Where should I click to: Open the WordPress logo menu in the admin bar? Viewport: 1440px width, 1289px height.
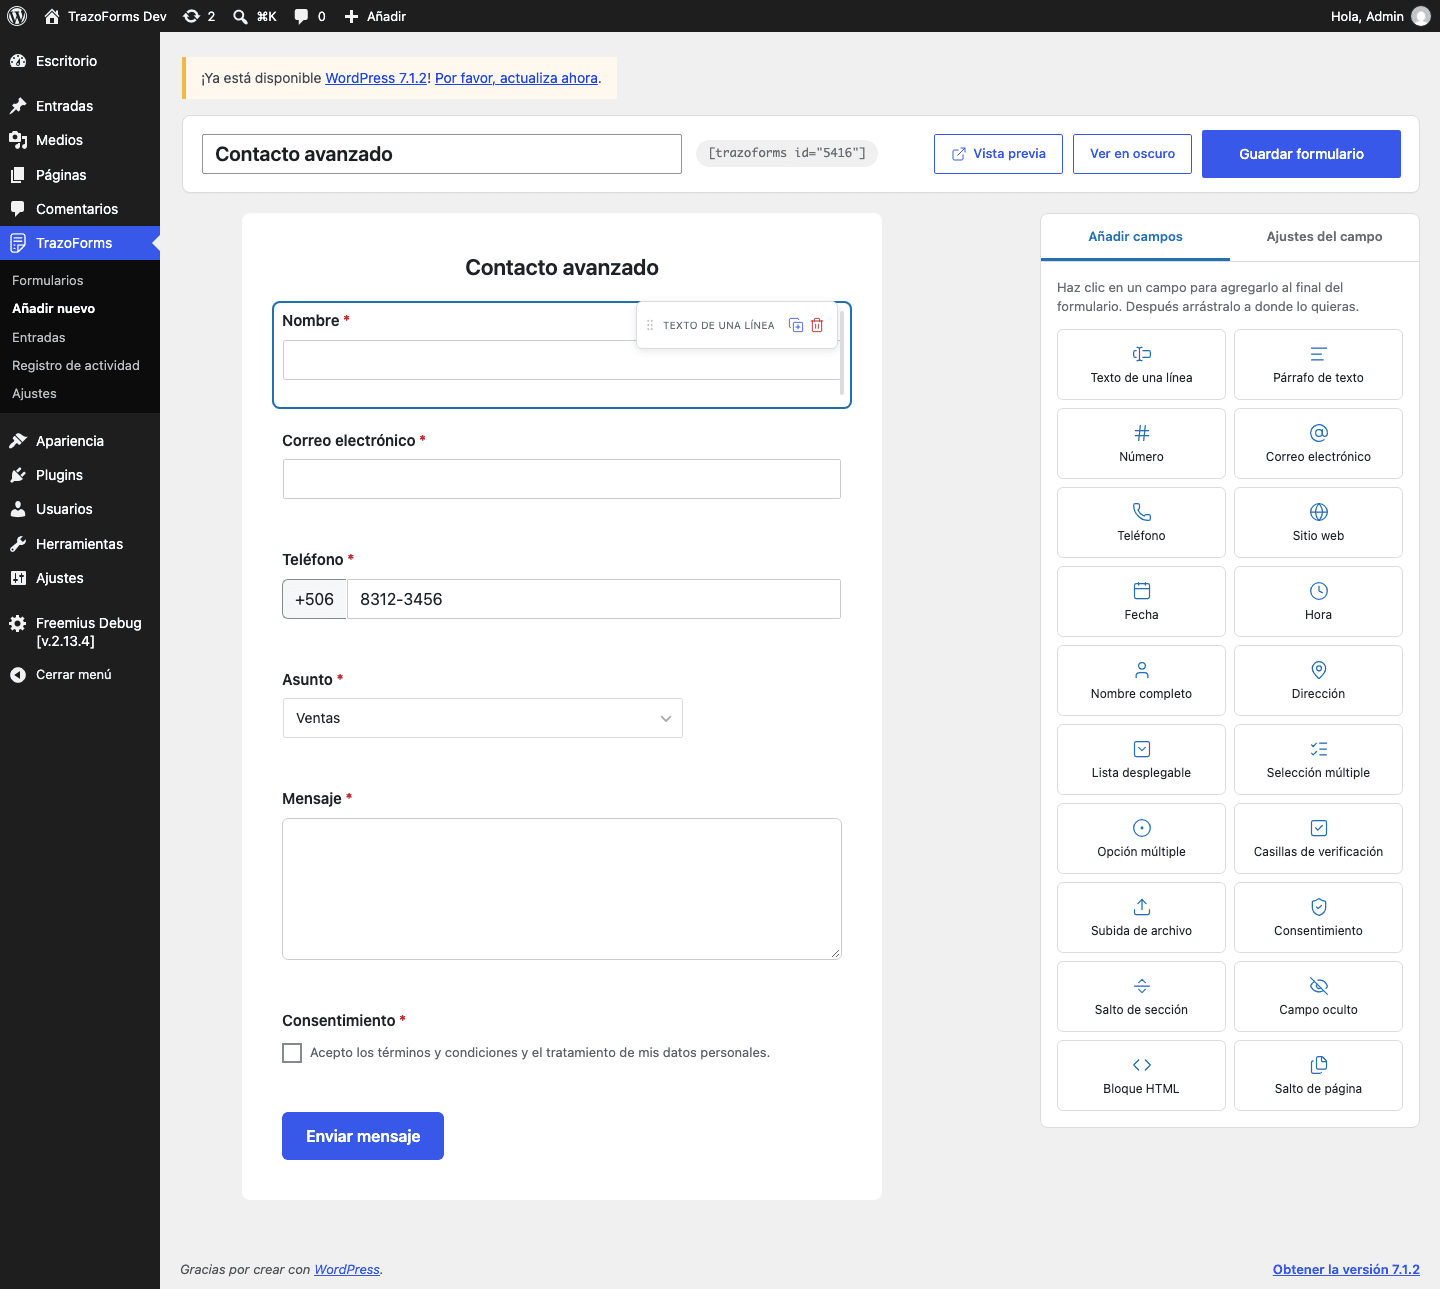17,16
